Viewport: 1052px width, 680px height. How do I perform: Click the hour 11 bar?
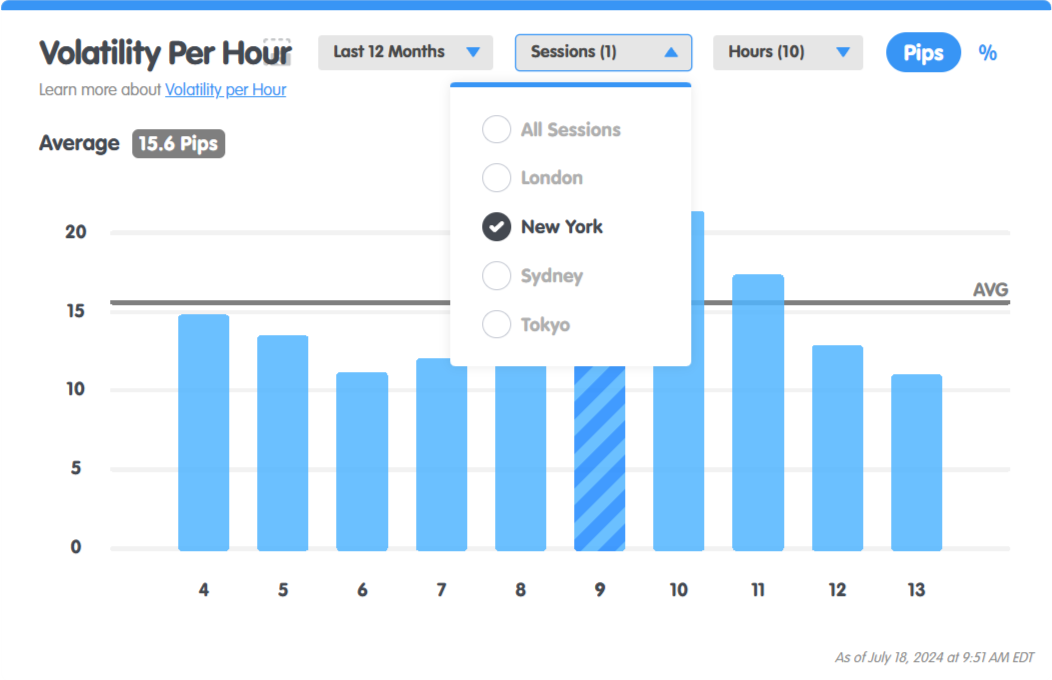click(x=758, y=412)
